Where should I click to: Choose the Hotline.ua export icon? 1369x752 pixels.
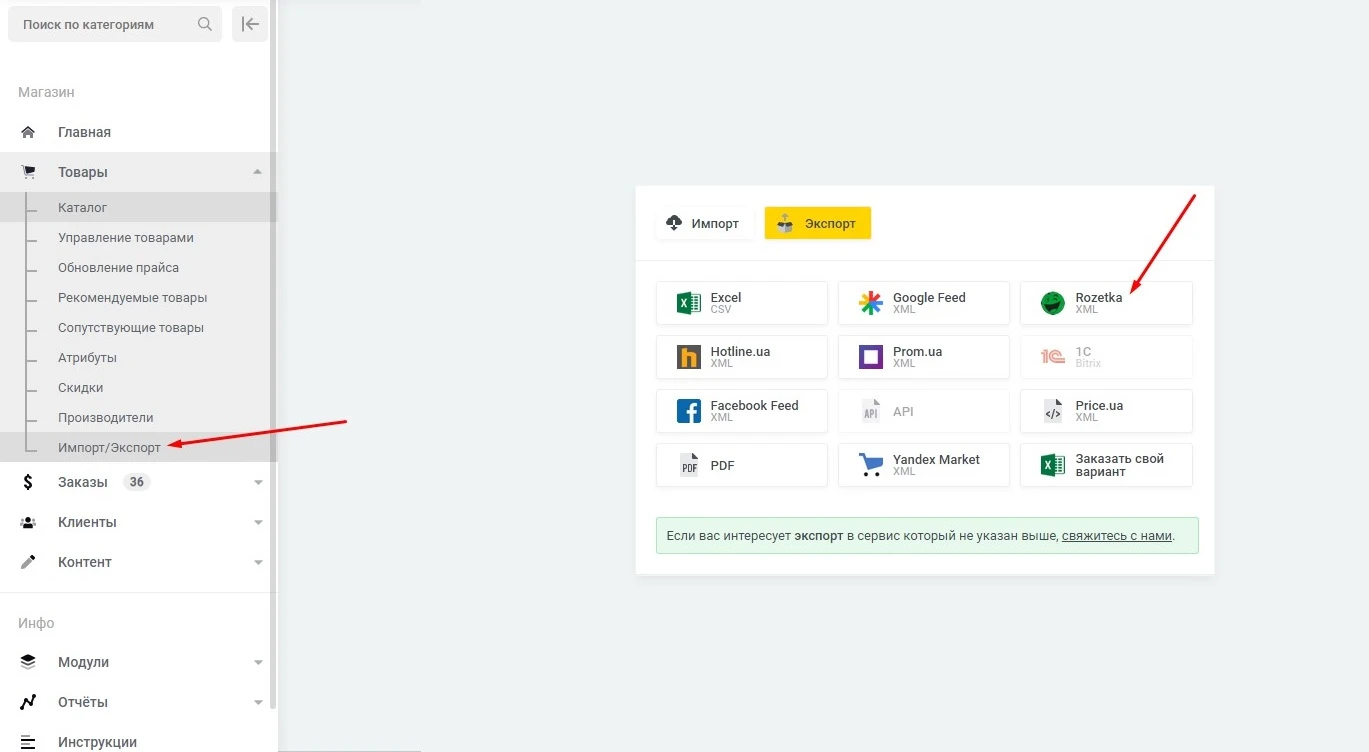688,357
